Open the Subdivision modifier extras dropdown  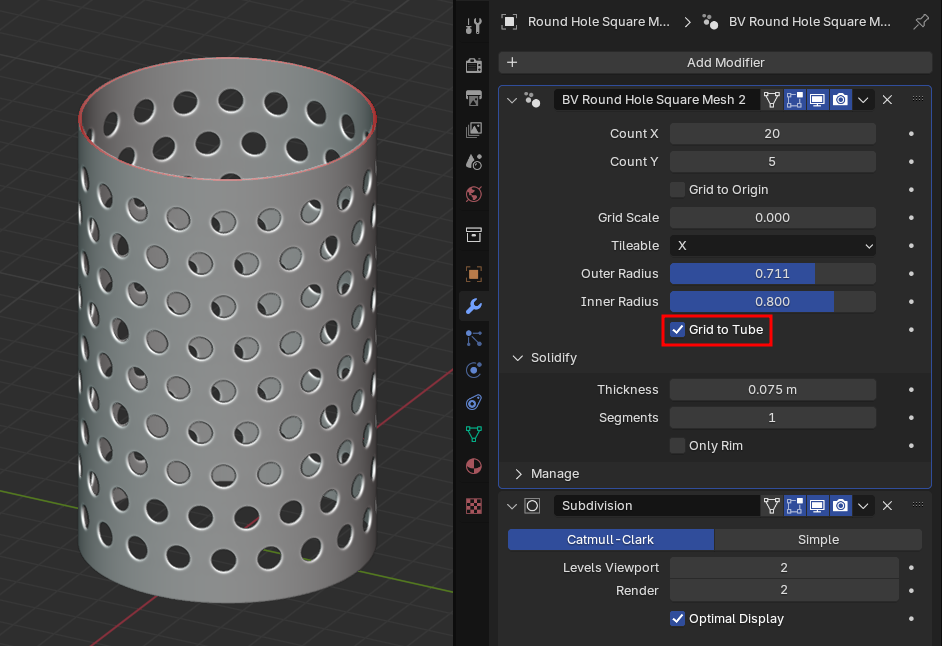(863, 506)
